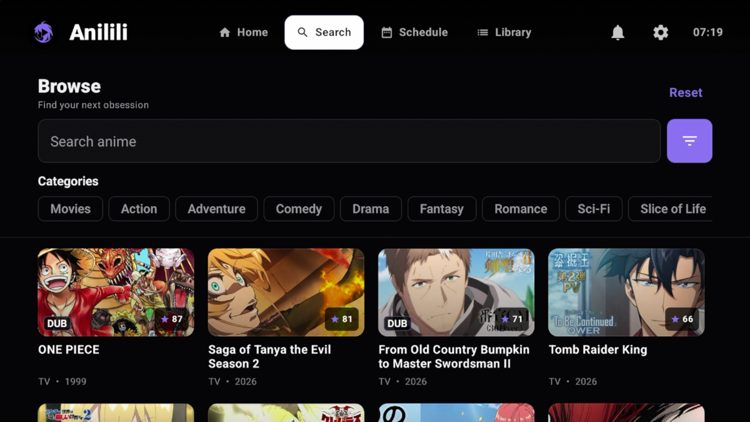Filter by the Fantasy category
This screenshot has height=422, width=750.
[441, 209]
